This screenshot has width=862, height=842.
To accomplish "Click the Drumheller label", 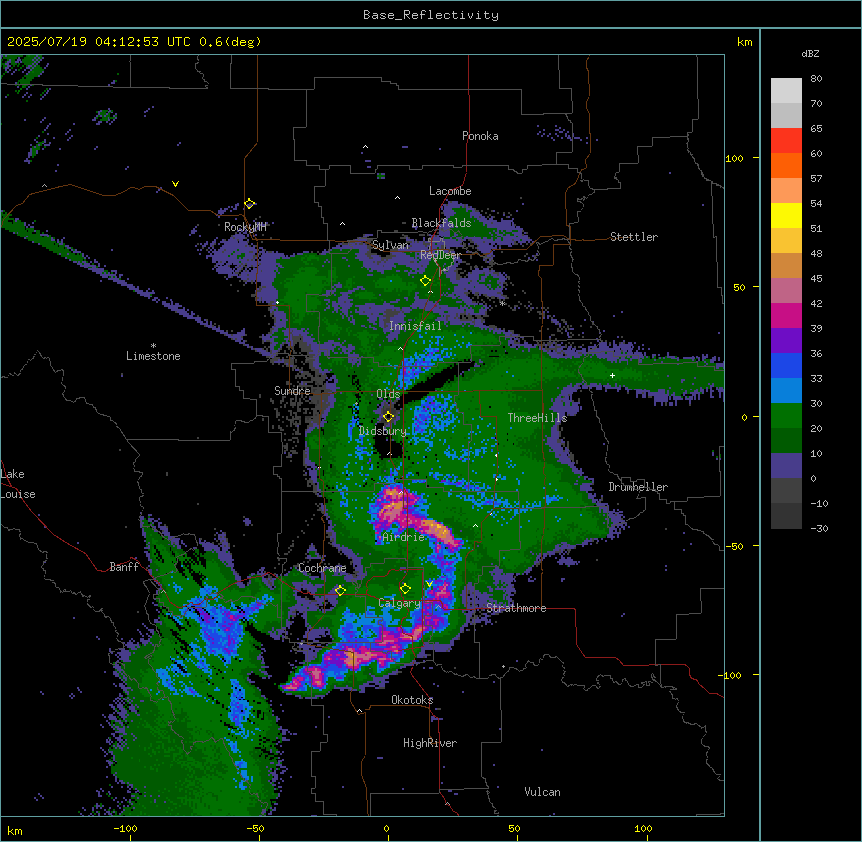I will [638, 487].
